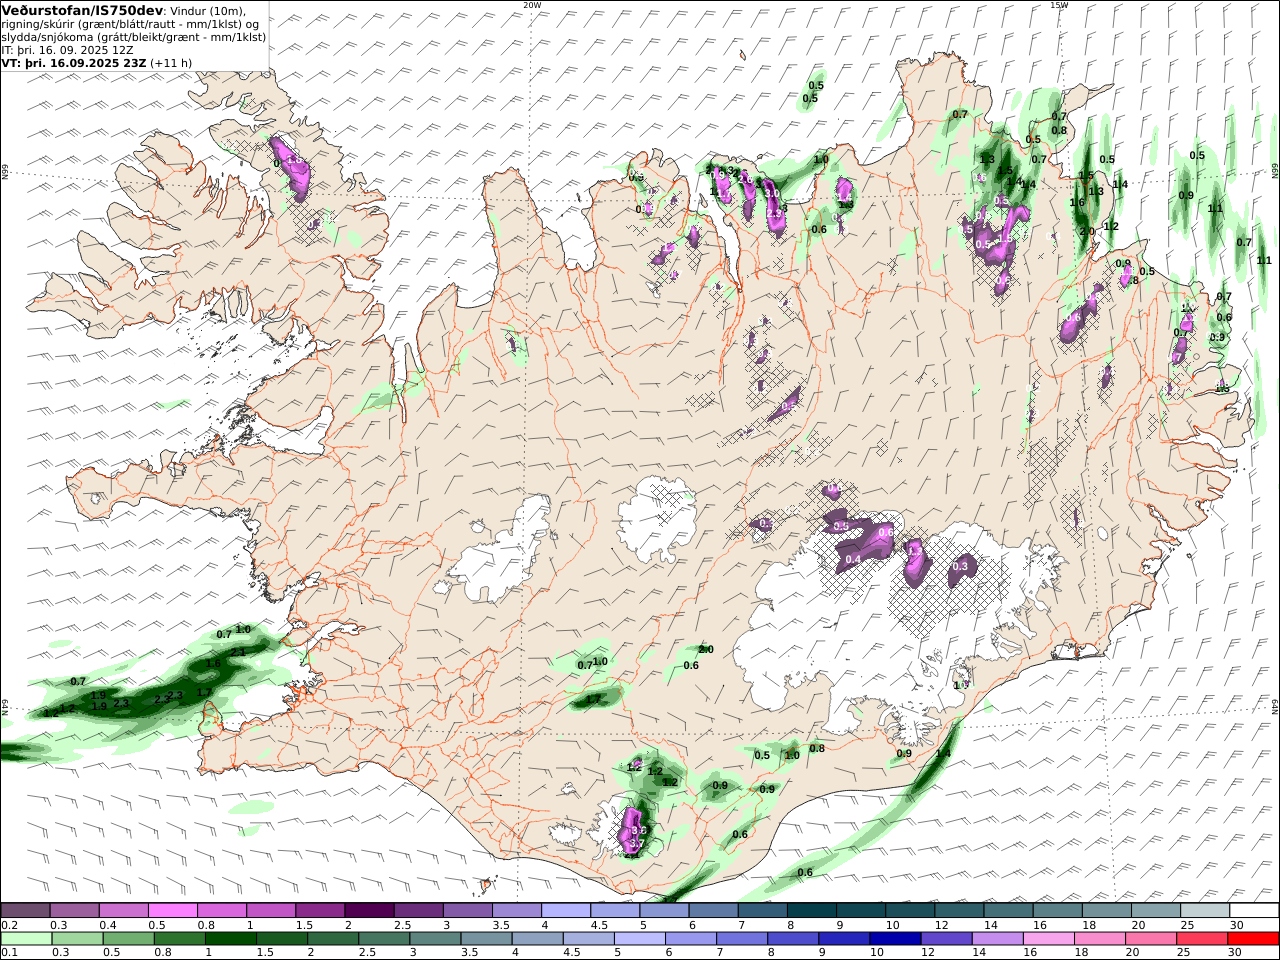Click the upper legend swatch for 25–30
The width and height of the screenshot is (1280, 960).
coord(1205,910)
